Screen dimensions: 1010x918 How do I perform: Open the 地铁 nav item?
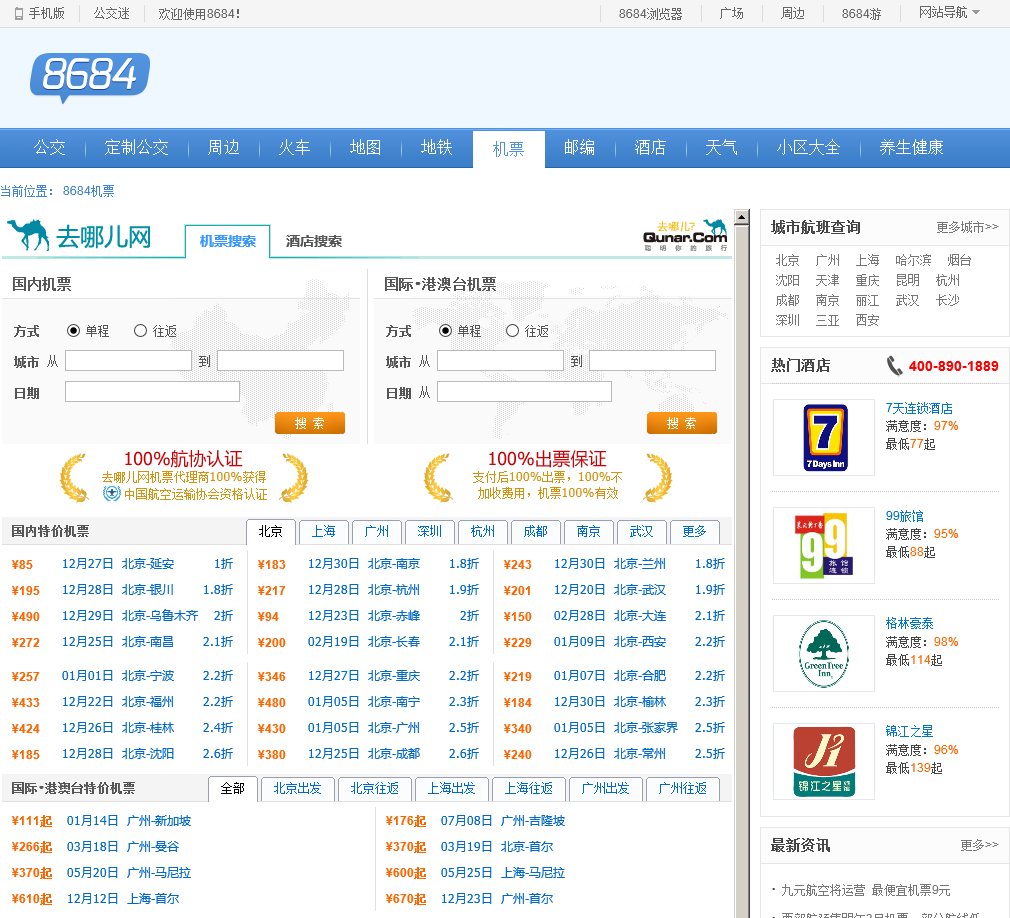(x=436, y=148)
